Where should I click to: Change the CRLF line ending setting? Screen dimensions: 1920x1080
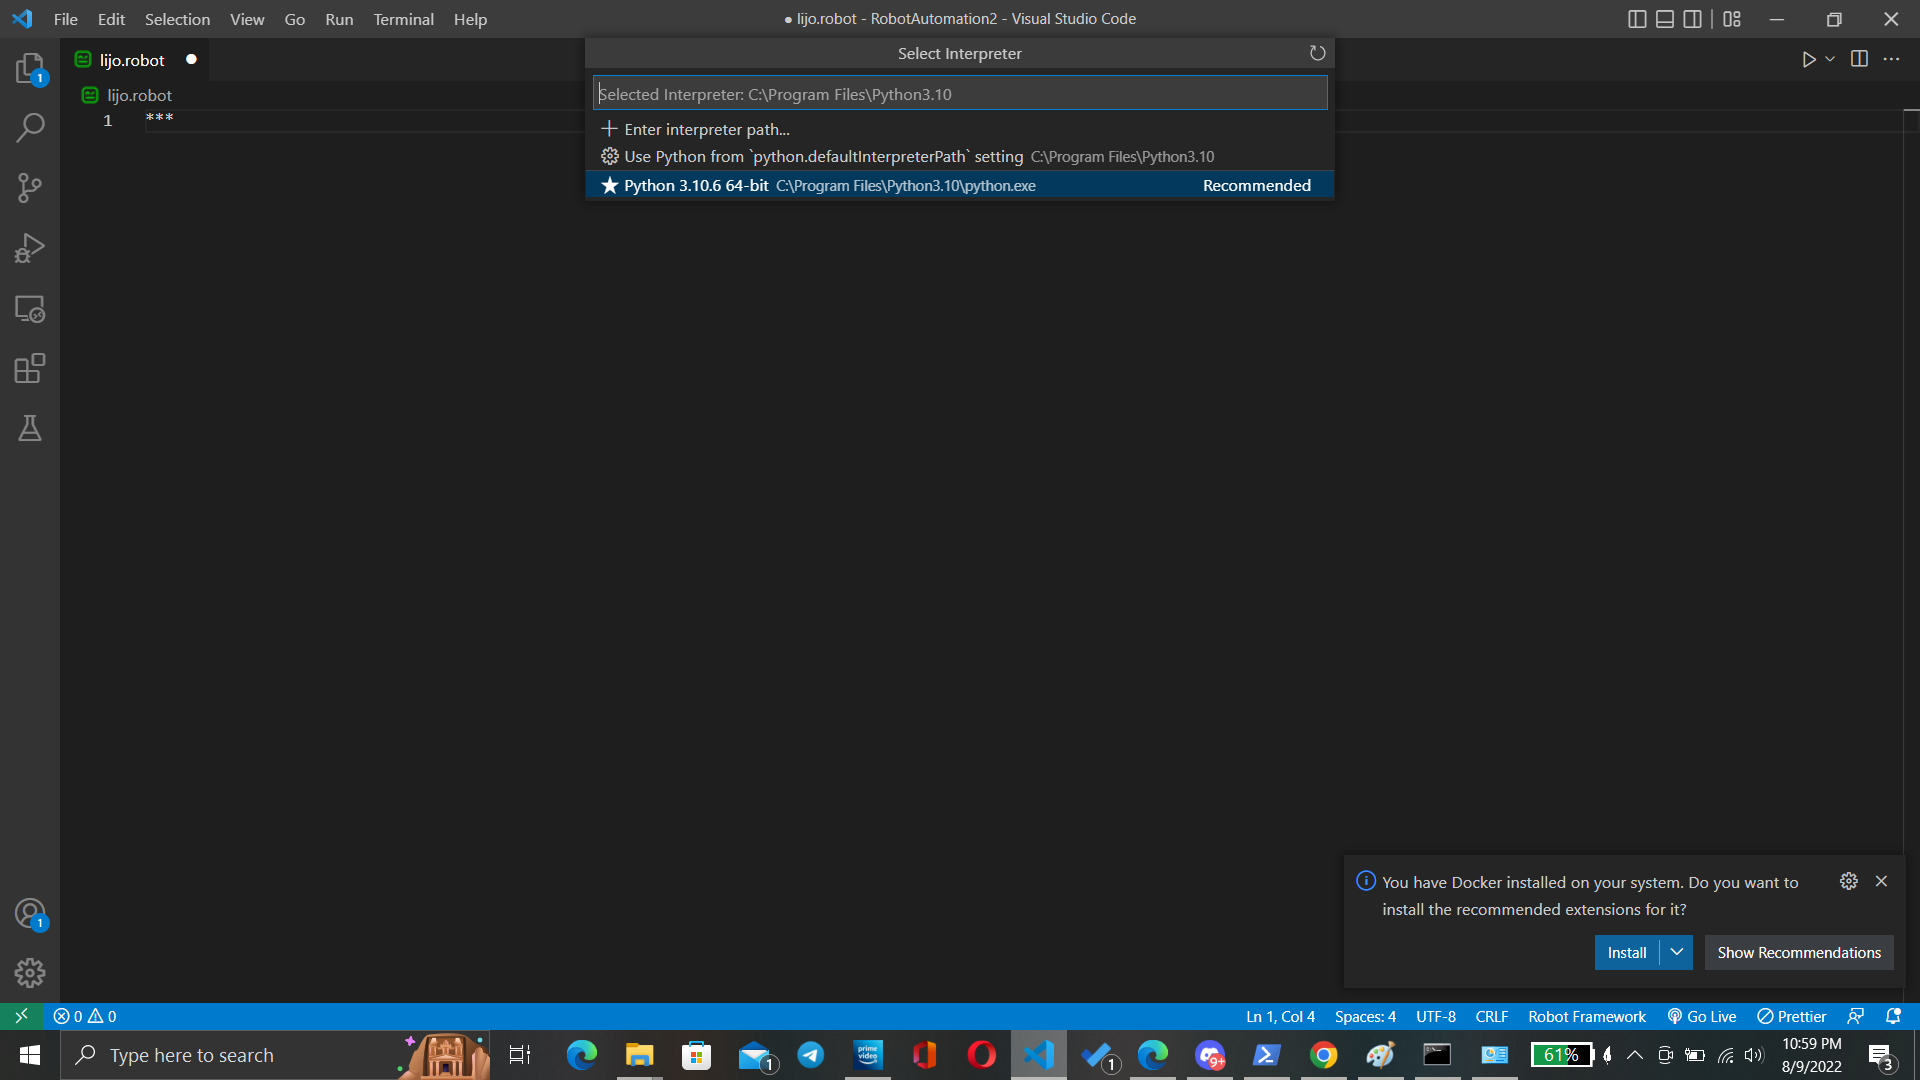(x=1491, y=1016)
